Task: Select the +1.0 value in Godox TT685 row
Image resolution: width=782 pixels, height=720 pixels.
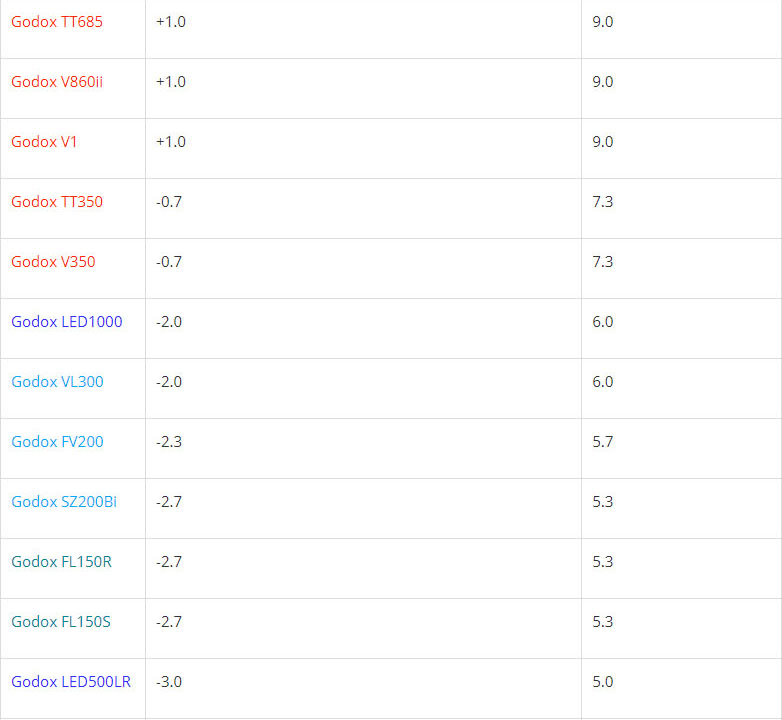Action: pos(171,22)
